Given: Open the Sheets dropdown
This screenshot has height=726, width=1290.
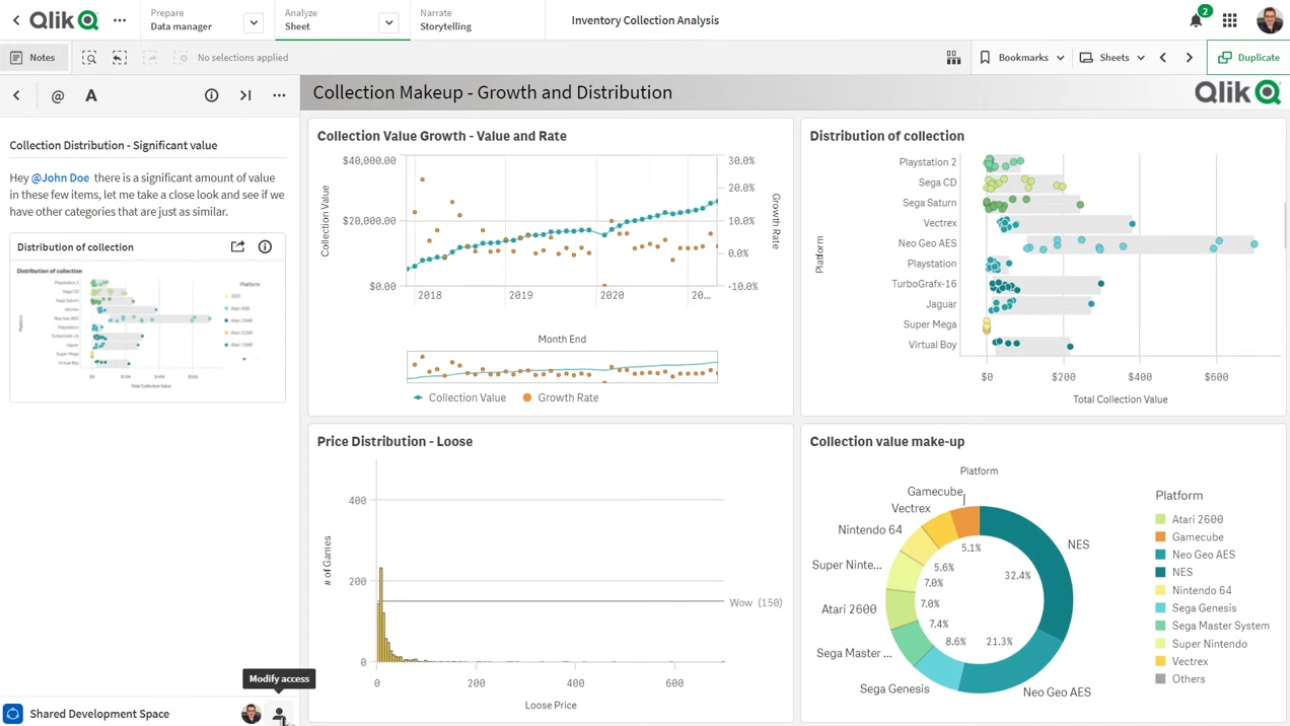Looking at the screenshot, I should click(1112, 58).
